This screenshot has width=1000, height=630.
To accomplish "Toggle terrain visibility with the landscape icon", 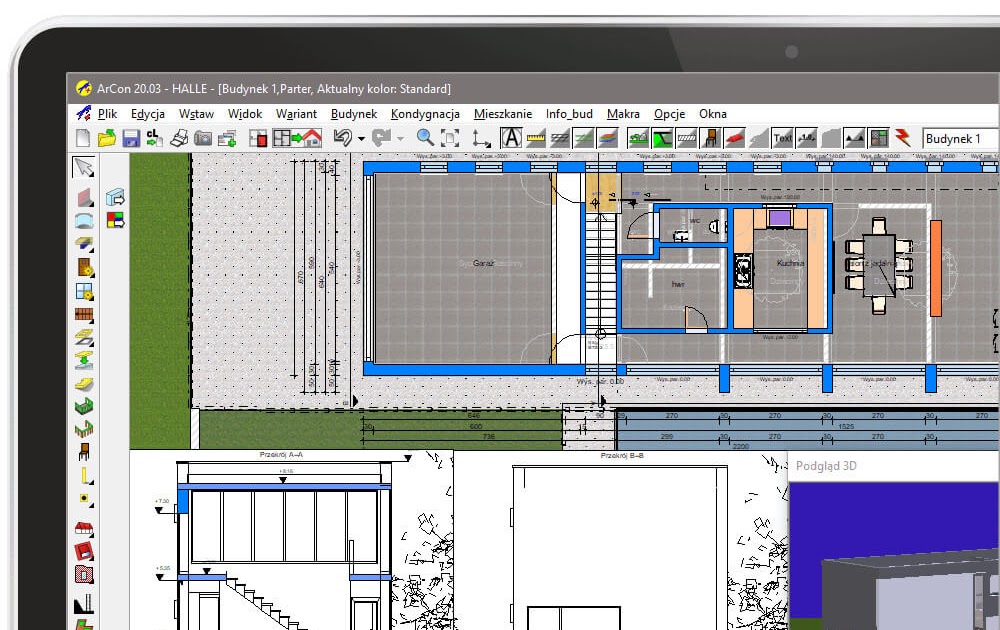I will [638, 138].
